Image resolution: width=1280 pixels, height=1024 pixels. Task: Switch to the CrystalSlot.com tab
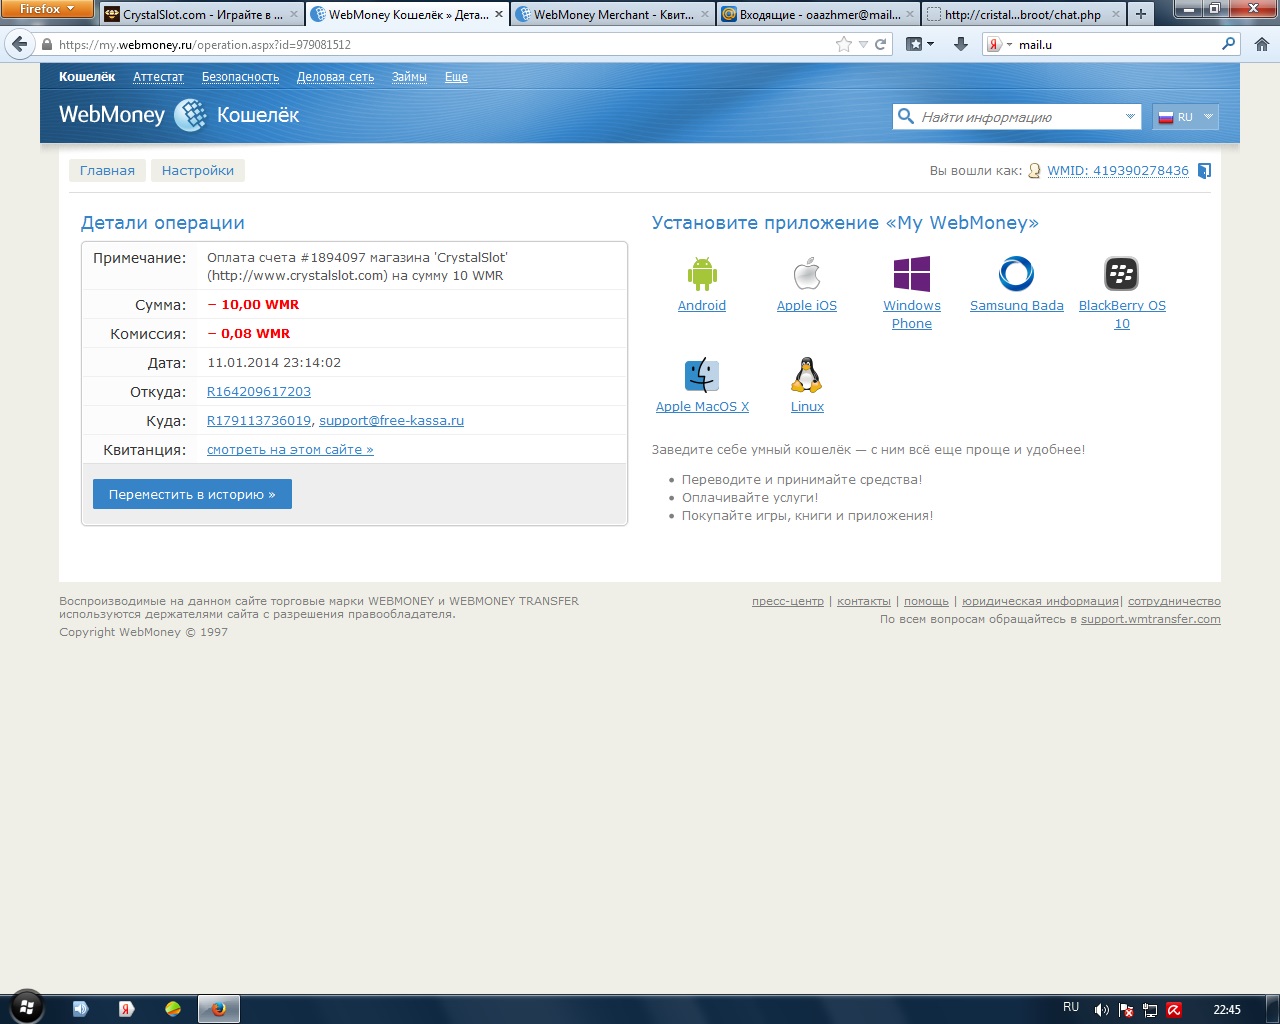pos(200,14)
